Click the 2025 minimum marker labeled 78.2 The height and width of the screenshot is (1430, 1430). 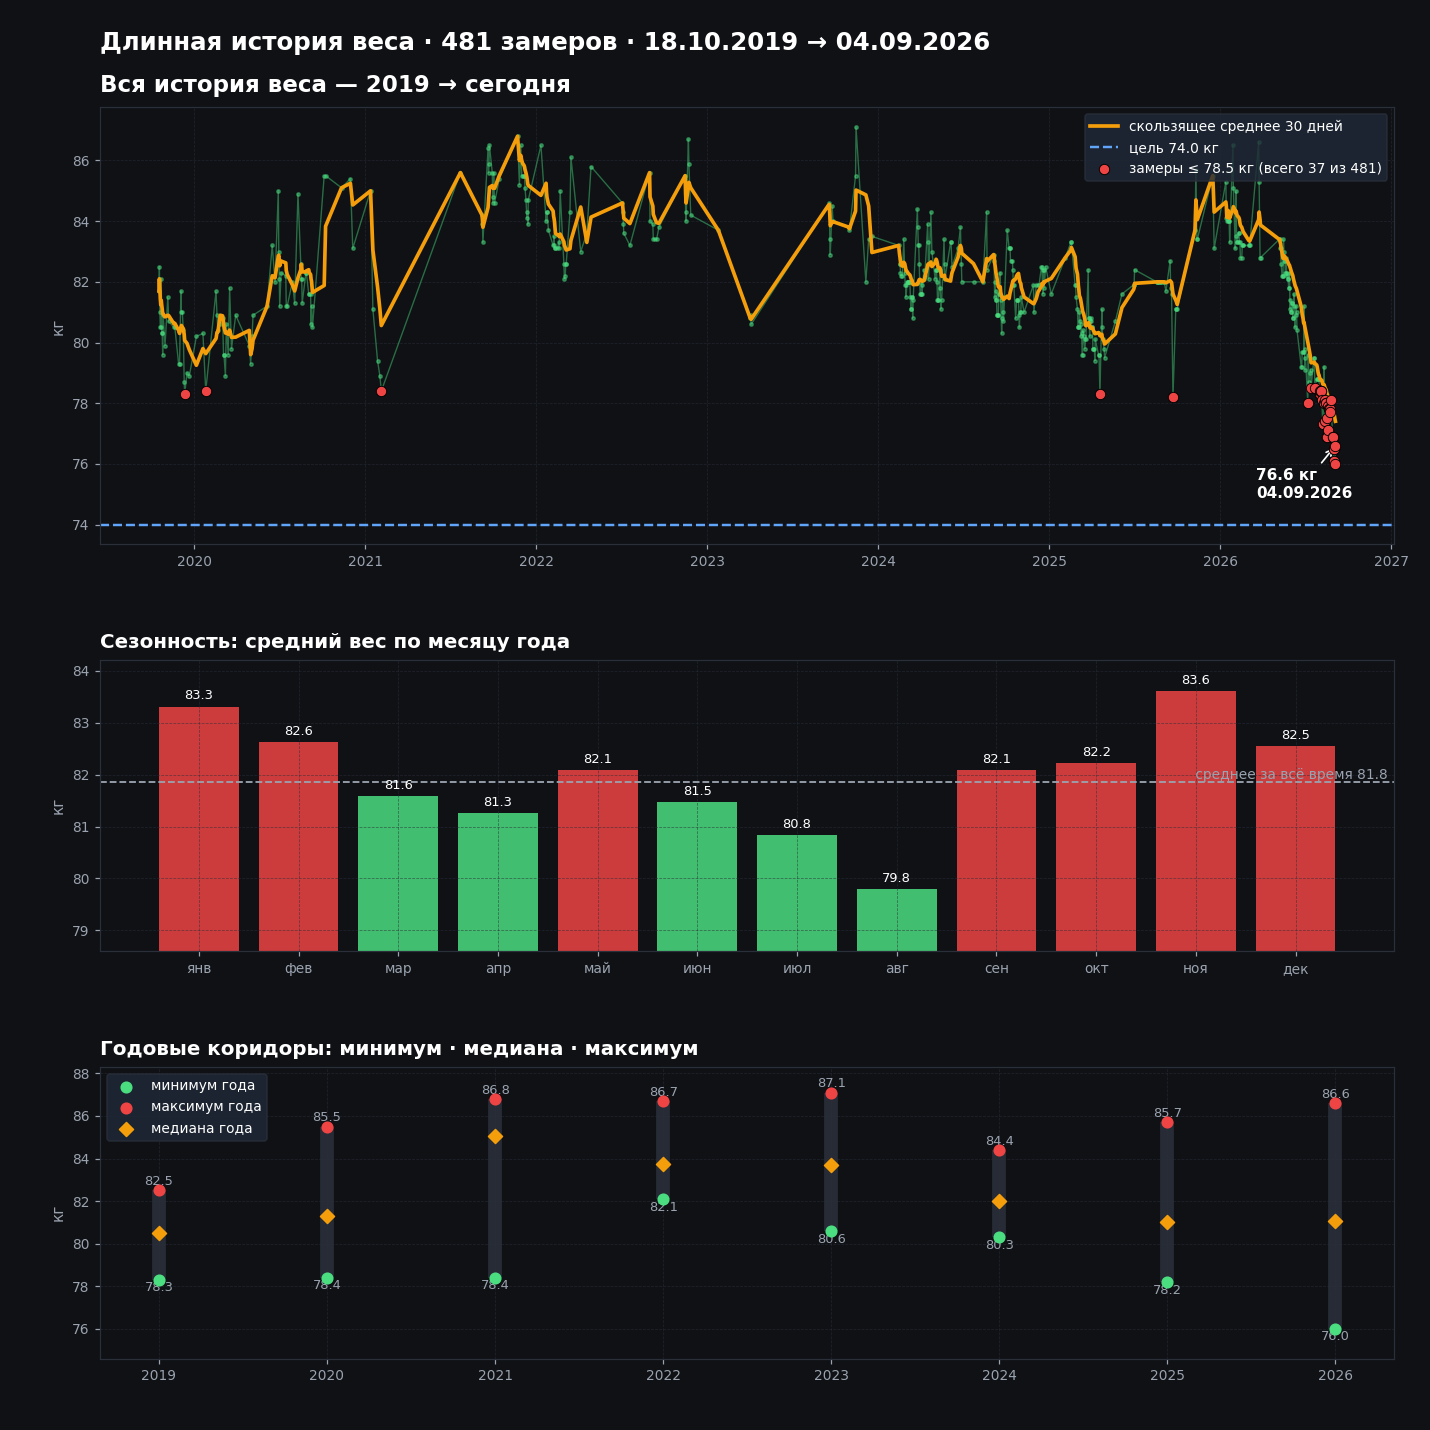coord(1167,1282)
